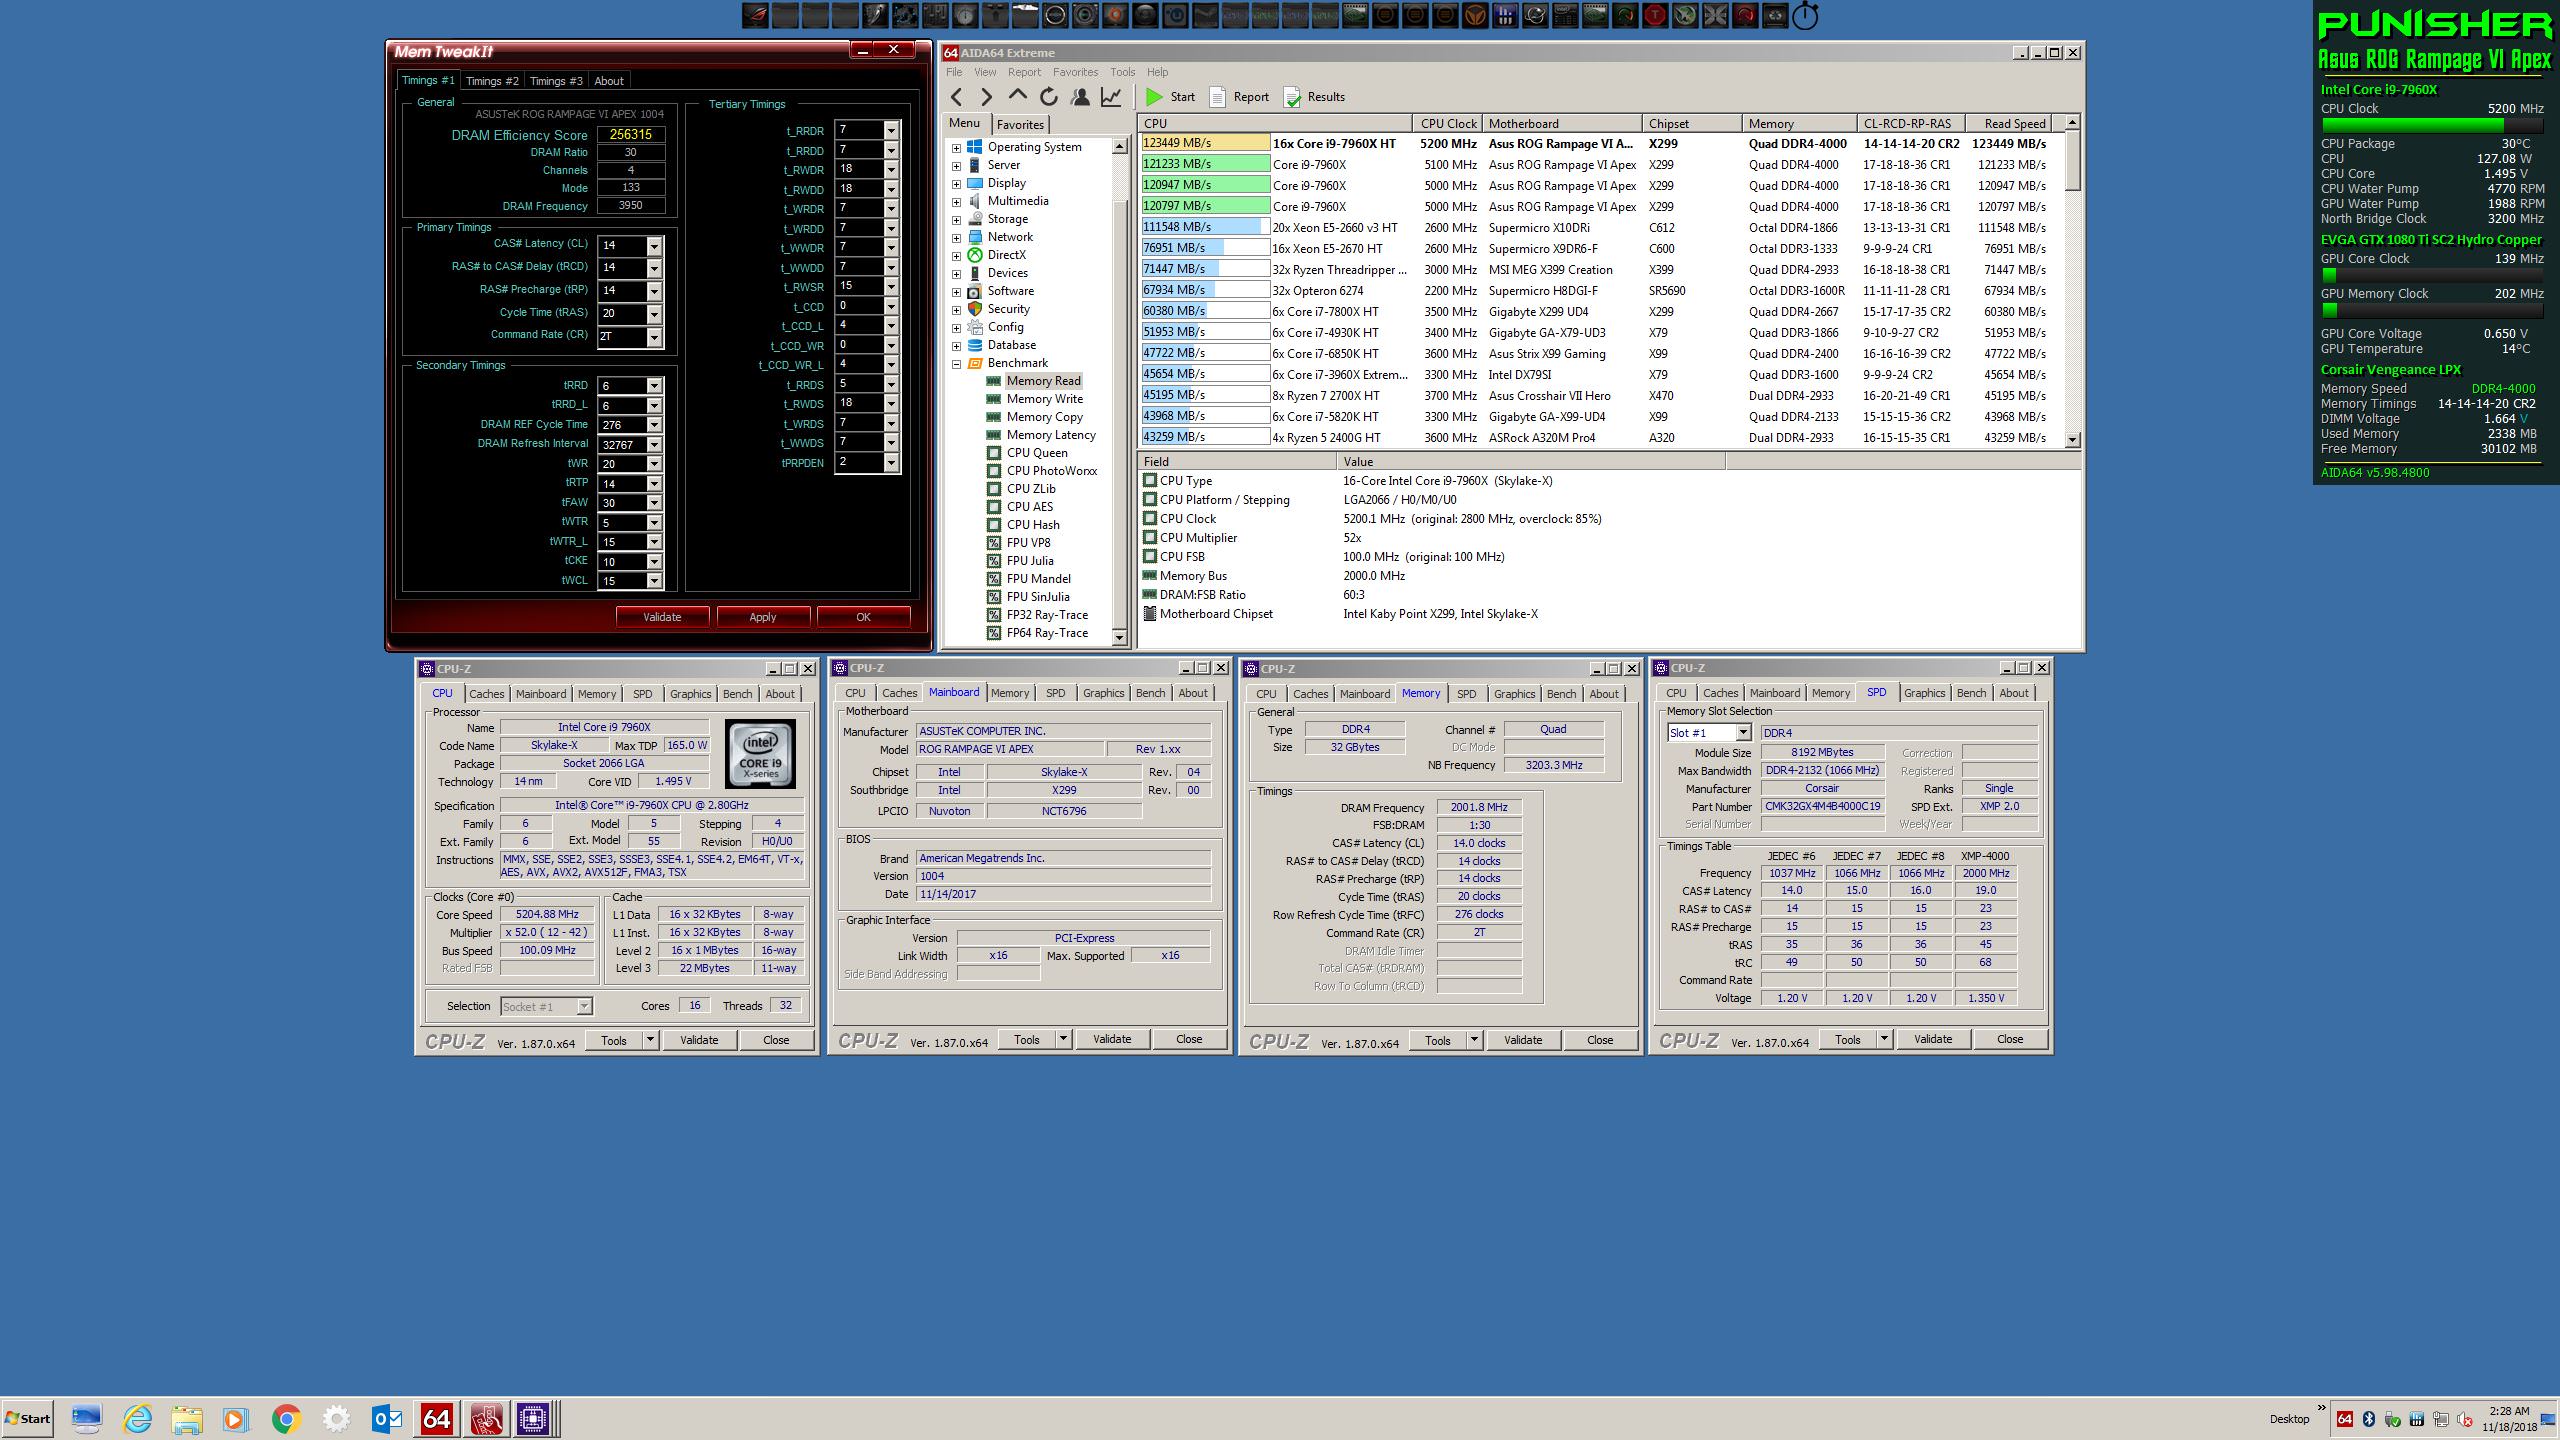Viewport: 2560px width, 1440px height.
Task: Collapse the Benchmark tree node
Action: pyautogui.click(x=956, y=364)
